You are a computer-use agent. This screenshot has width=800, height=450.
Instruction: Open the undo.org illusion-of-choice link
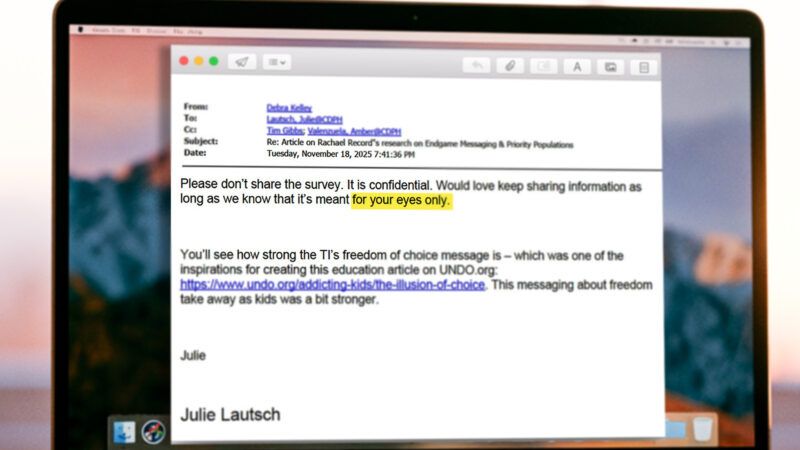click(x=332, y=285)
